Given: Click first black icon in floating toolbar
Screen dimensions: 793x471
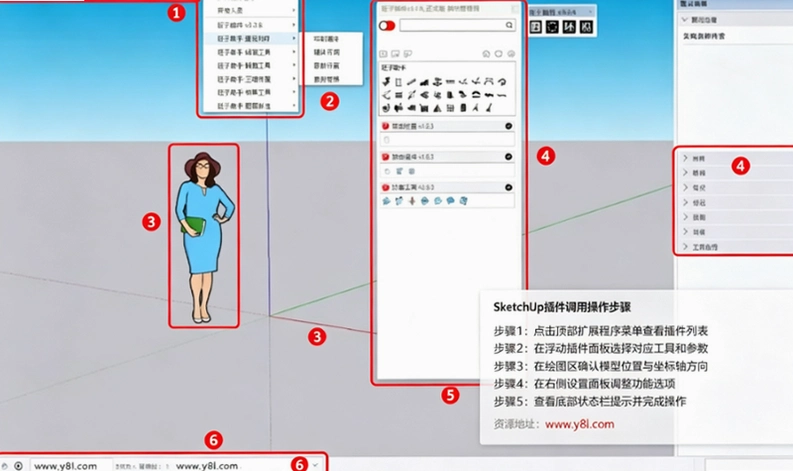Looking at the screenshot, I should [x=536, y=27].
